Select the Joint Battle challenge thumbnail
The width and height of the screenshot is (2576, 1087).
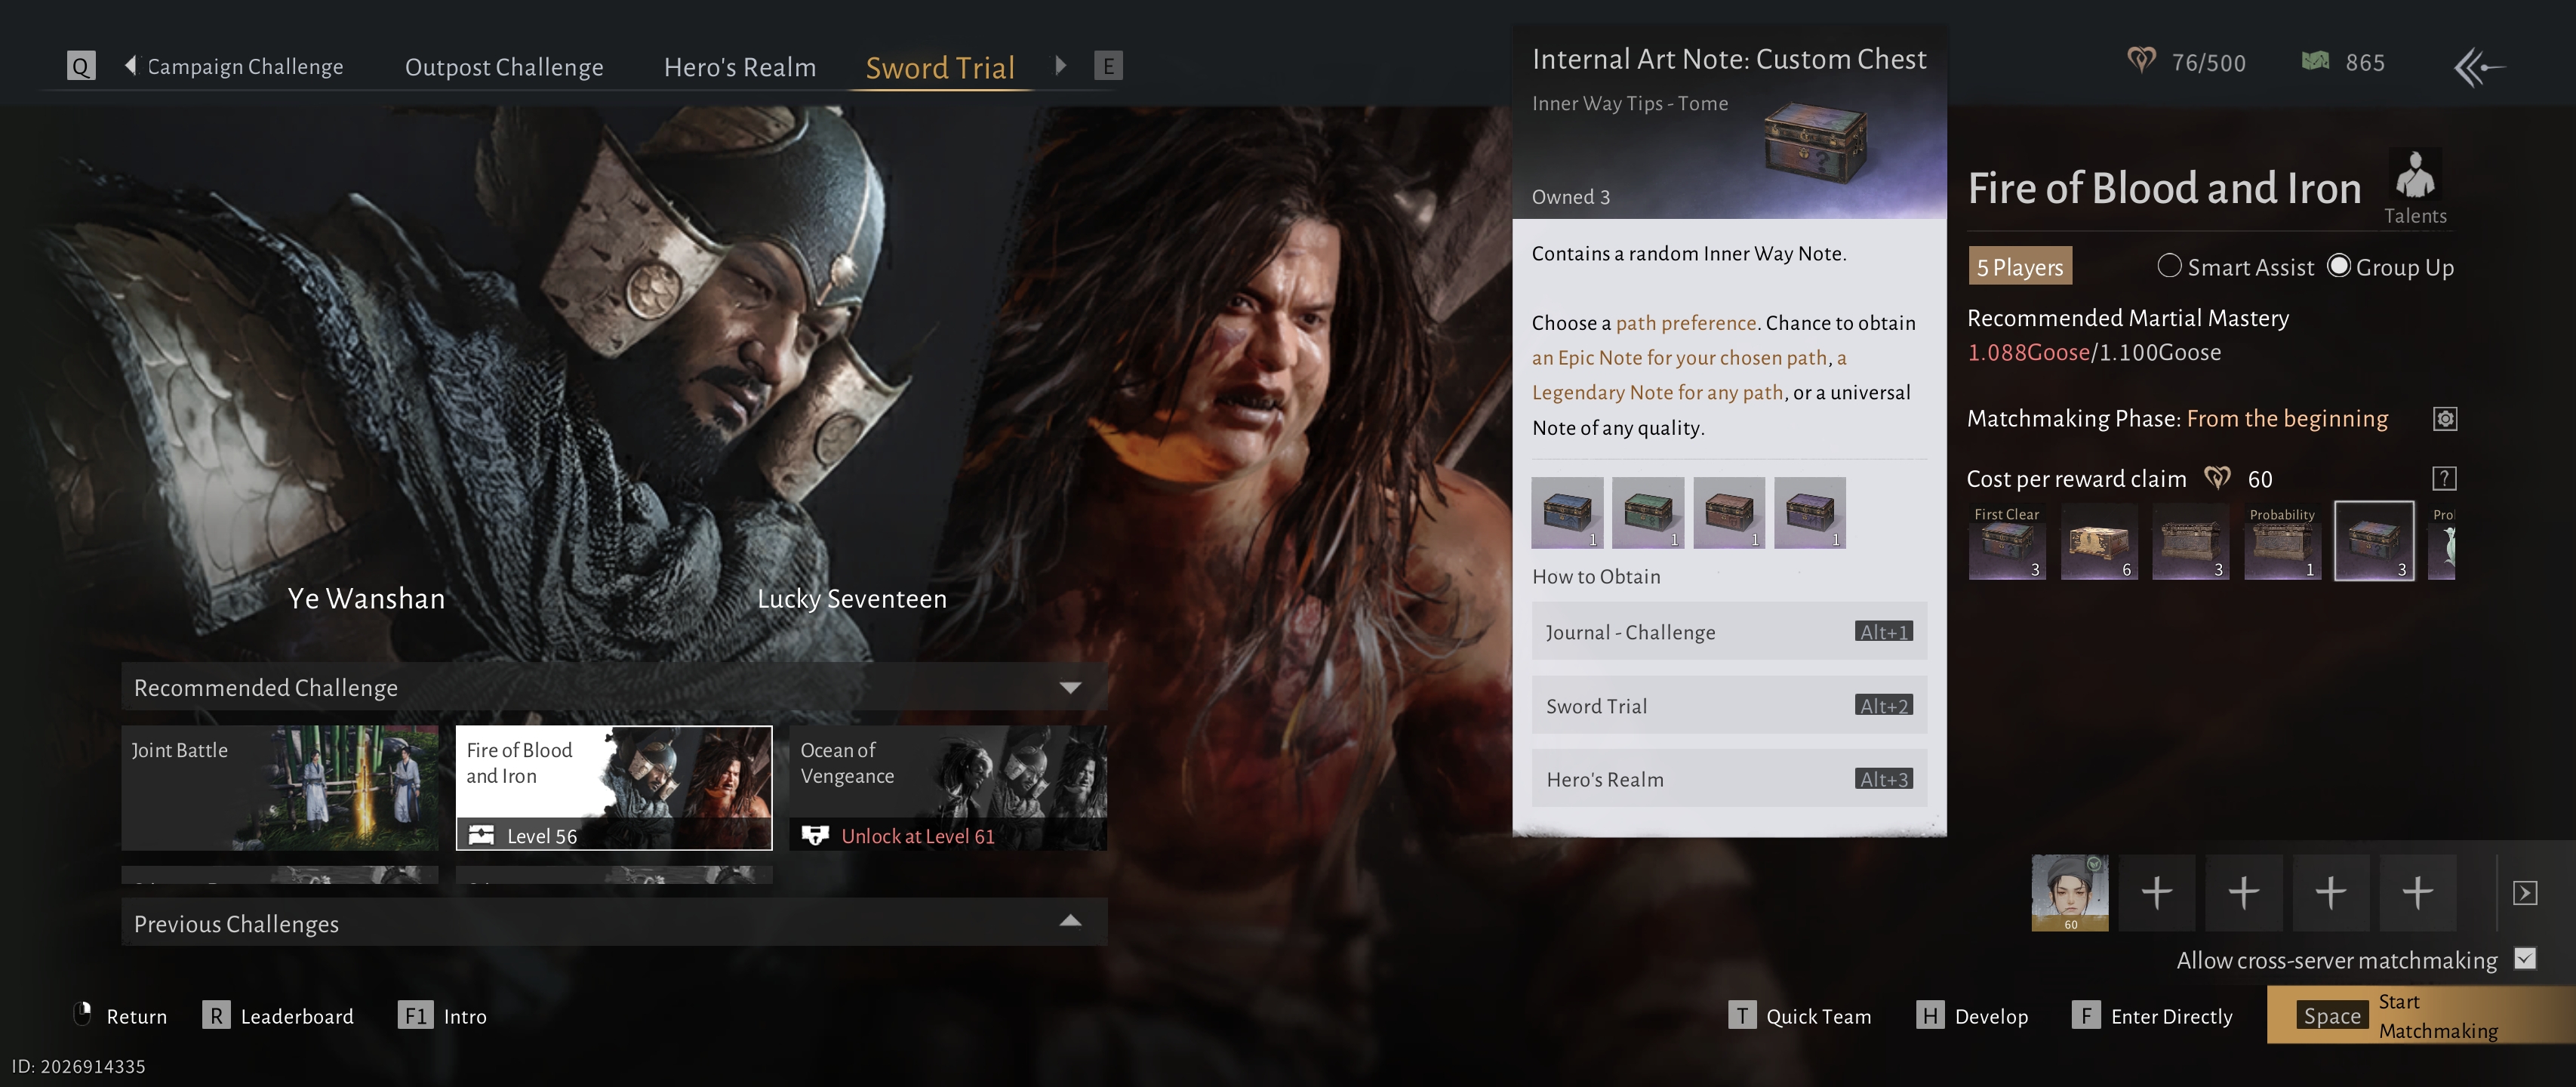click(280, 788)
